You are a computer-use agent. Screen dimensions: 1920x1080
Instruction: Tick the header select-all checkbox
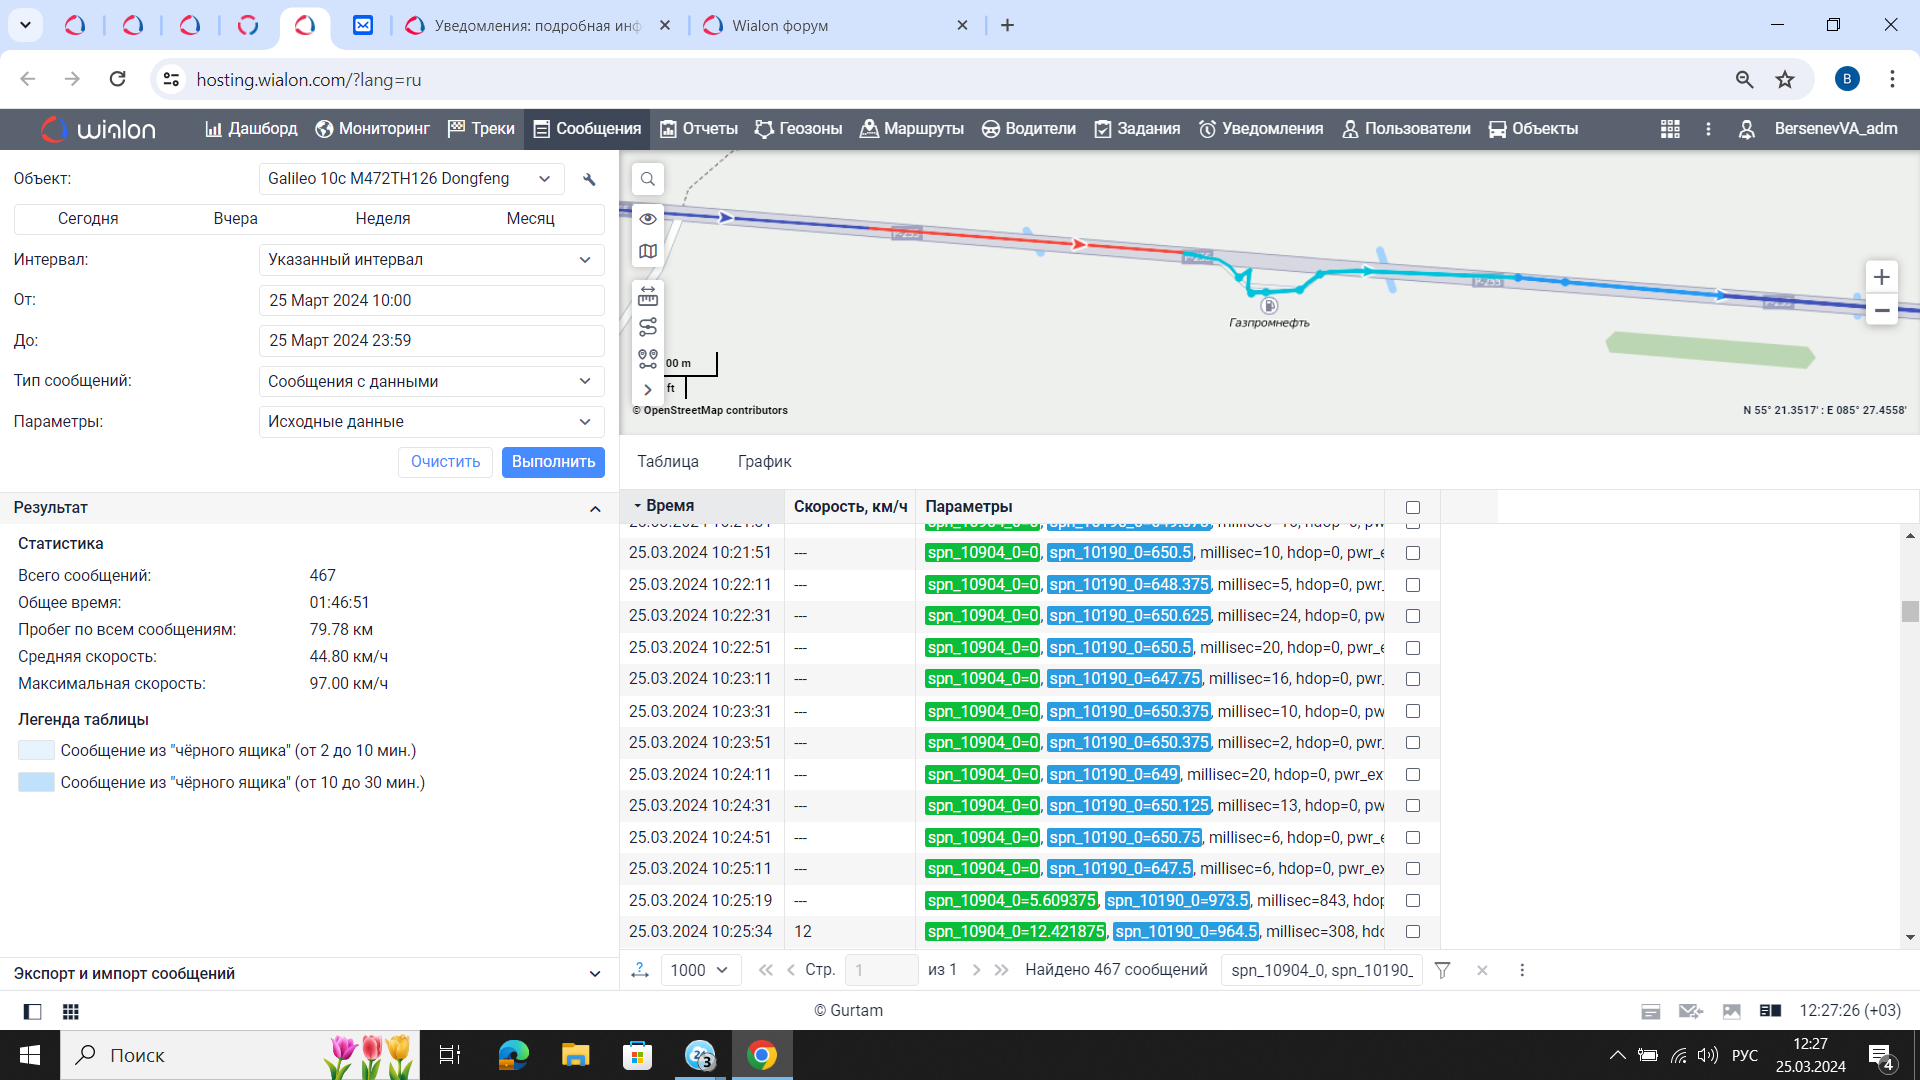coord(1413,507)
